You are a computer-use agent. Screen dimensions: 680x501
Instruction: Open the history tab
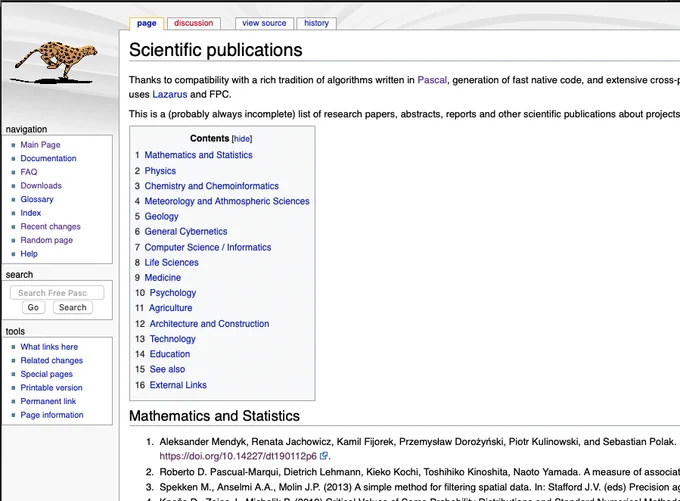316,23
